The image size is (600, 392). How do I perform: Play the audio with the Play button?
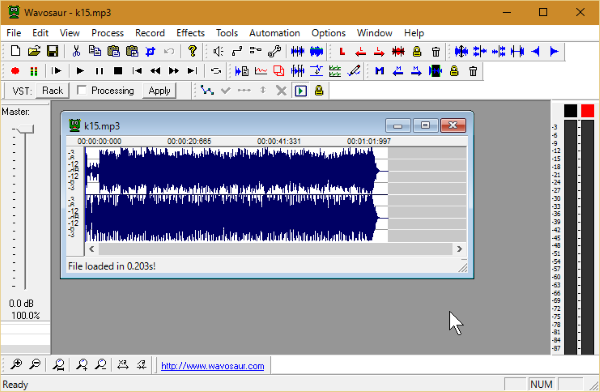80,71
